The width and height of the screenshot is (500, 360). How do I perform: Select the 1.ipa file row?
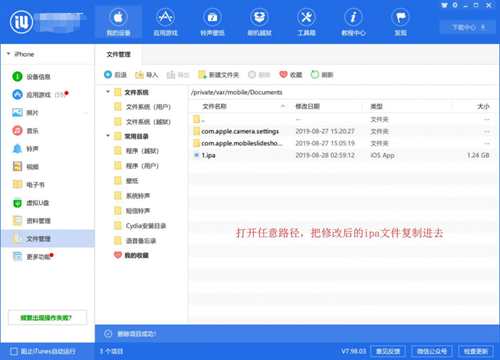coord(343,155)
